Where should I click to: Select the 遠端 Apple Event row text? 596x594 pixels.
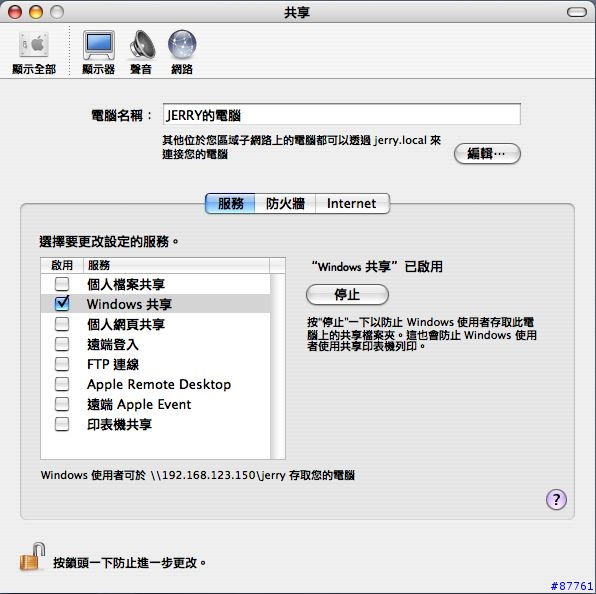click(x=139, y=404)
